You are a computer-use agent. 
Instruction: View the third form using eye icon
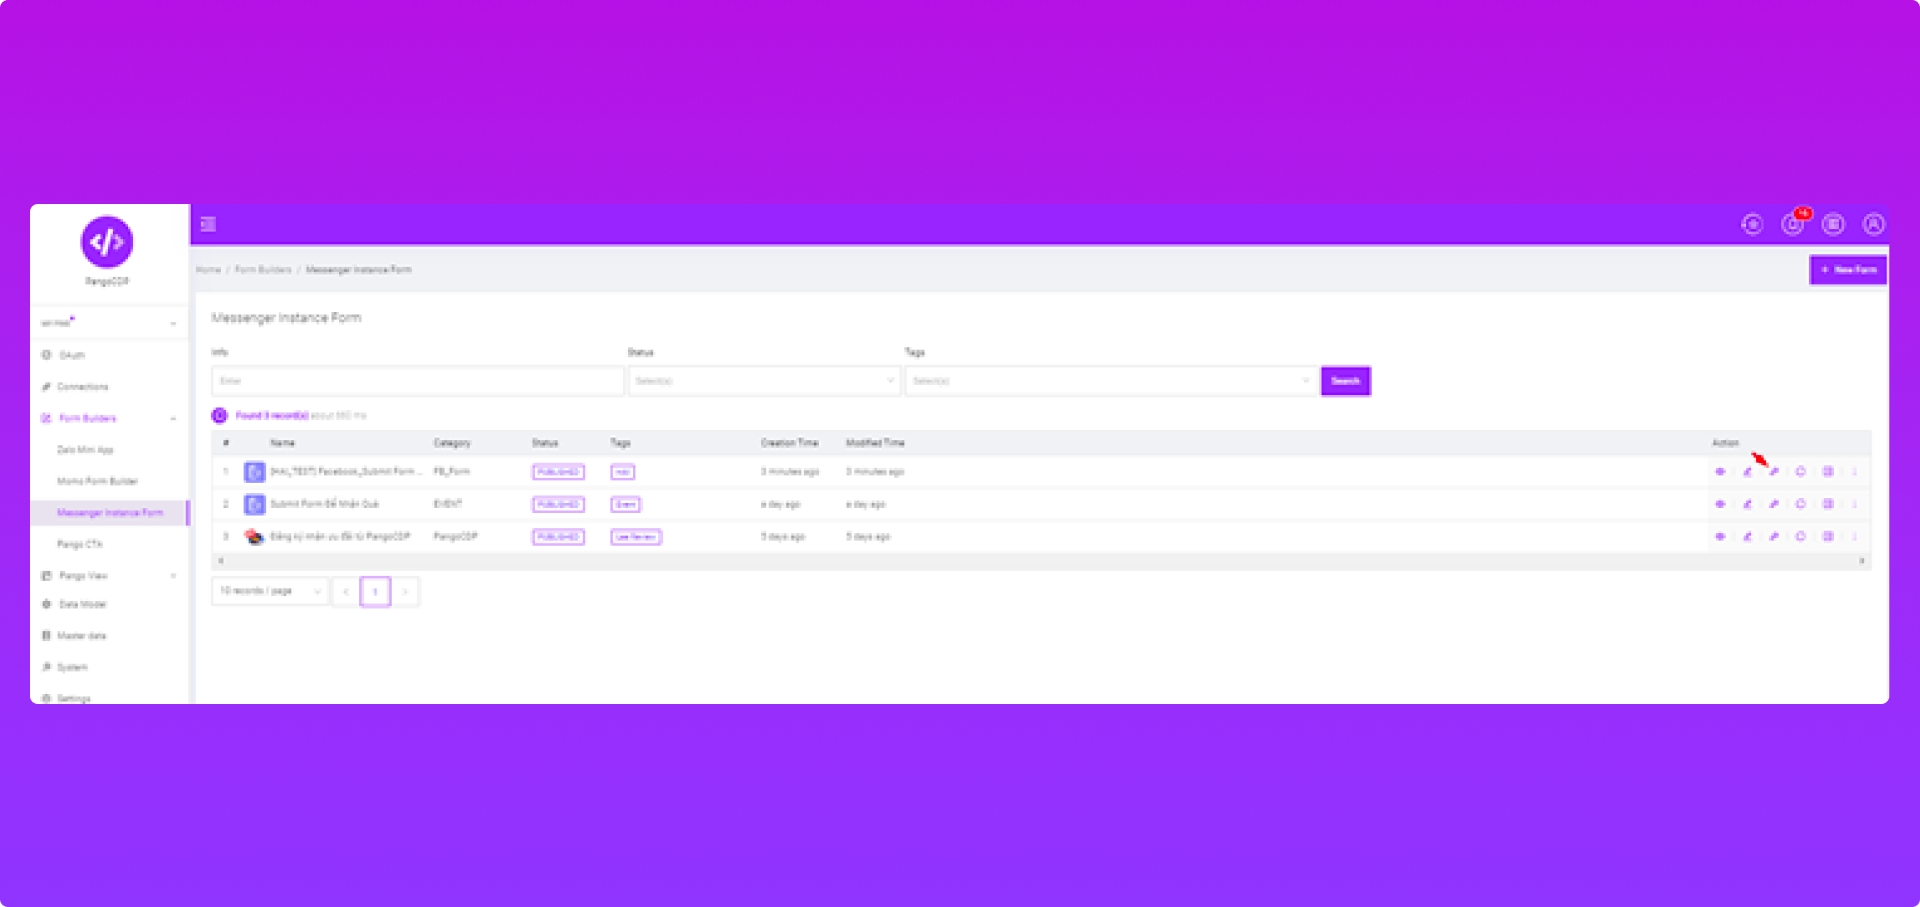[1720, 537]
